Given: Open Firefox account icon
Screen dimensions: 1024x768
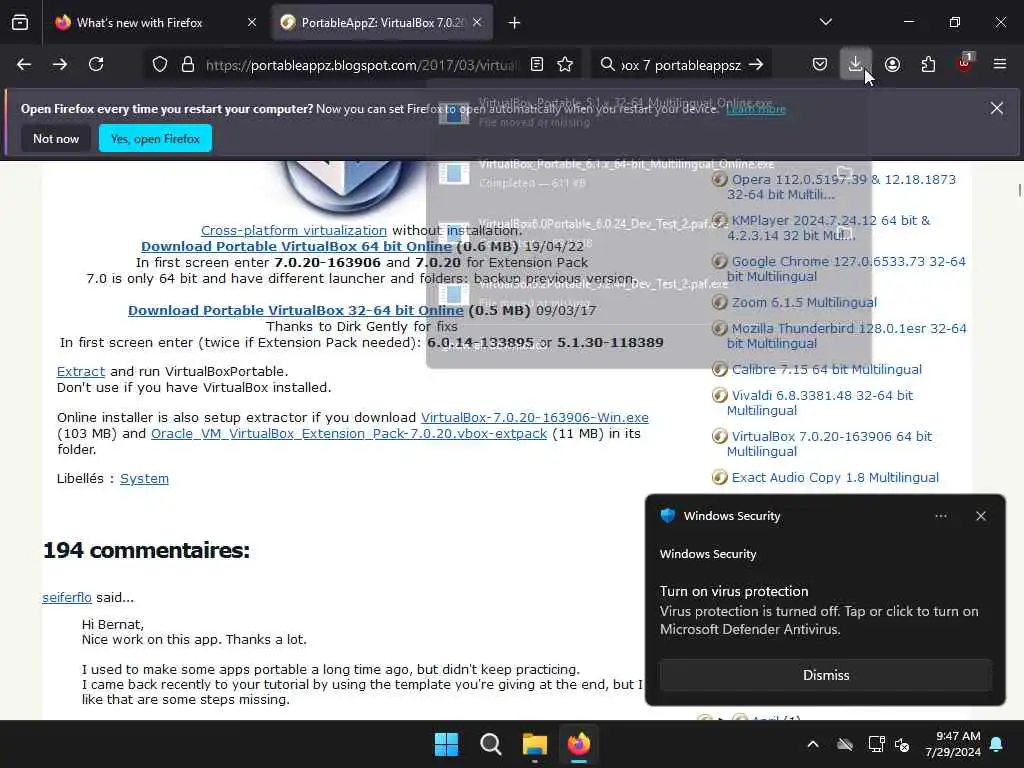Looking at the screenshot, I should click(893, 65).
